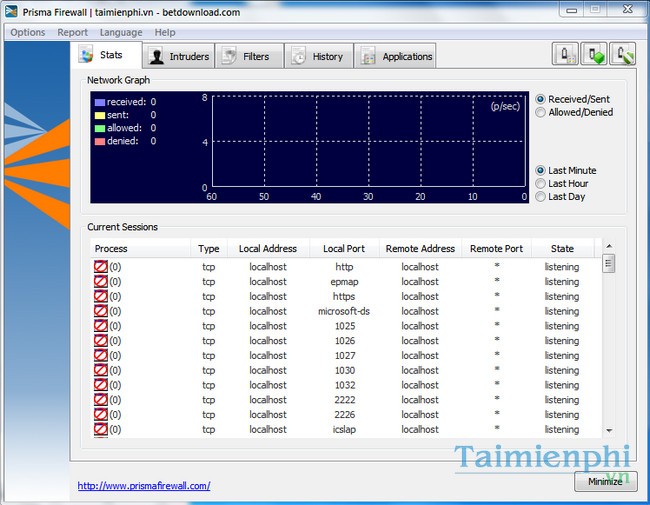Viewport: 650px width, 505px height.
Task: Click the blocked icon in the 2222 row
Action: [x=101, y=400]
